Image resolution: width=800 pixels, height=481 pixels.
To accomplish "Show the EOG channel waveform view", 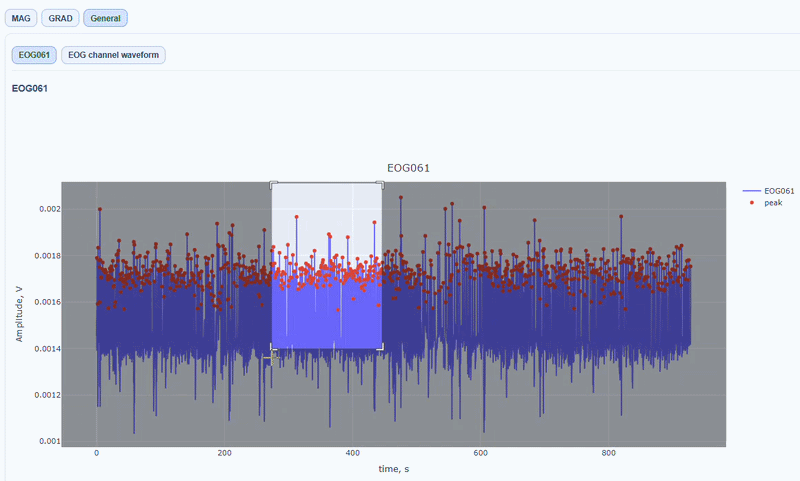I will coord(113,55).
